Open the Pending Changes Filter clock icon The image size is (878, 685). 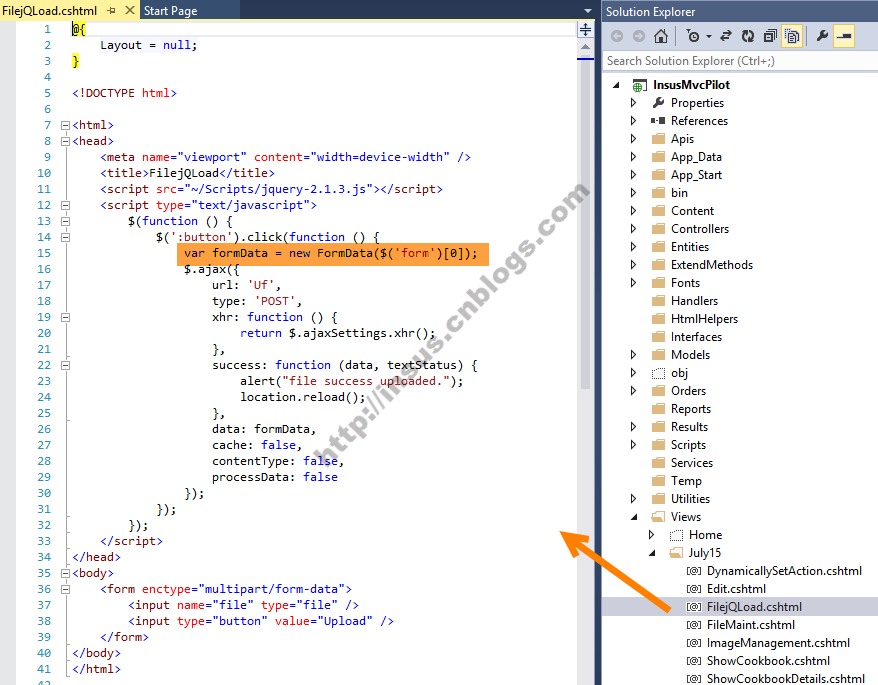click(693, 36)
